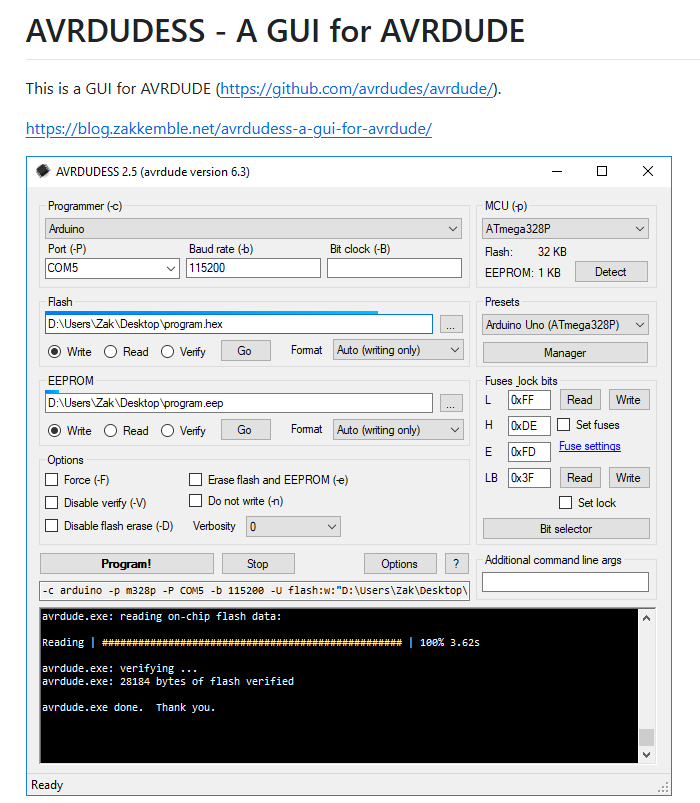Click the AVRDUDESS chip icon in title bar
This screenshot has width=700, height=803.
[43, 171]
